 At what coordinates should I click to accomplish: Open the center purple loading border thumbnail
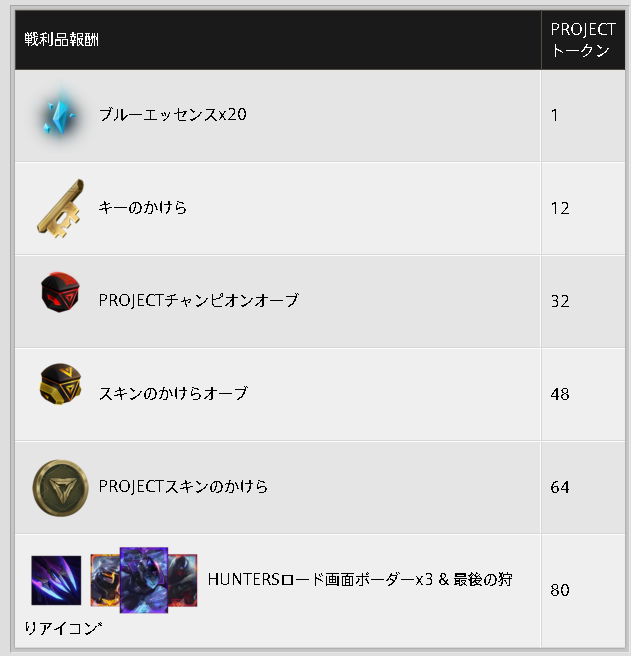144,580
